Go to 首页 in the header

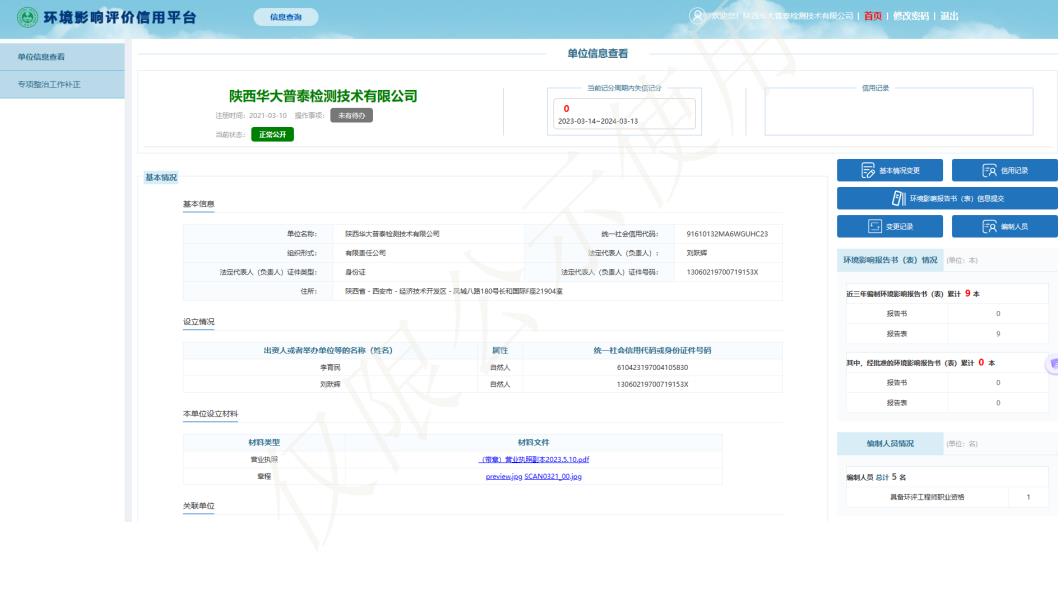(x=873, y=16)
